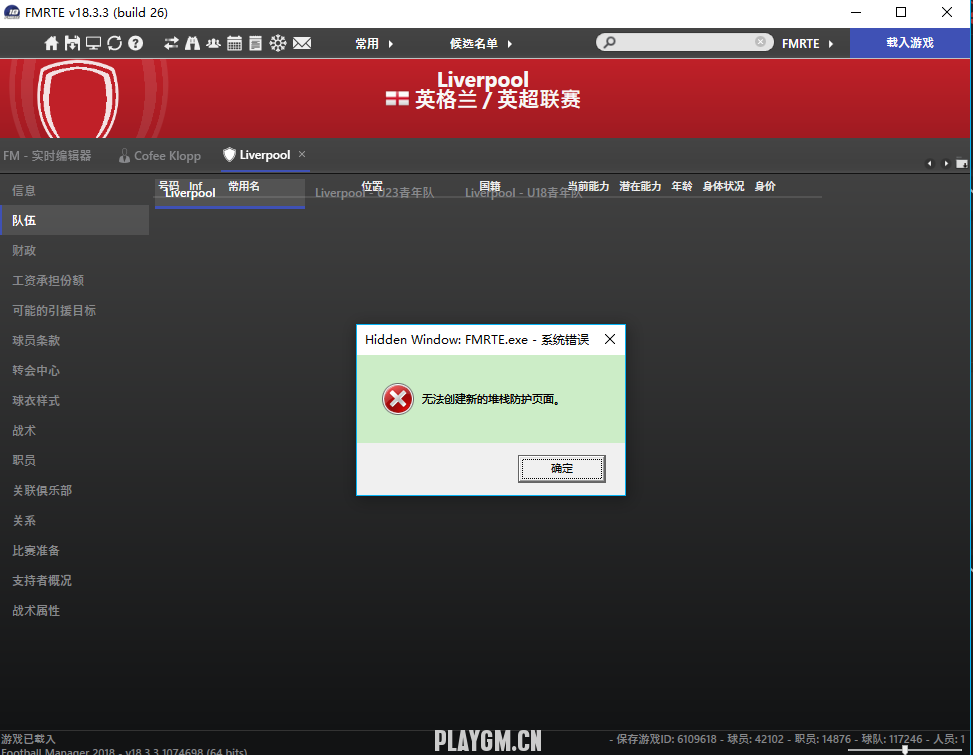973x755 pixels.
Task: Click the magnifier icon in search box
Action: [610, 42]
